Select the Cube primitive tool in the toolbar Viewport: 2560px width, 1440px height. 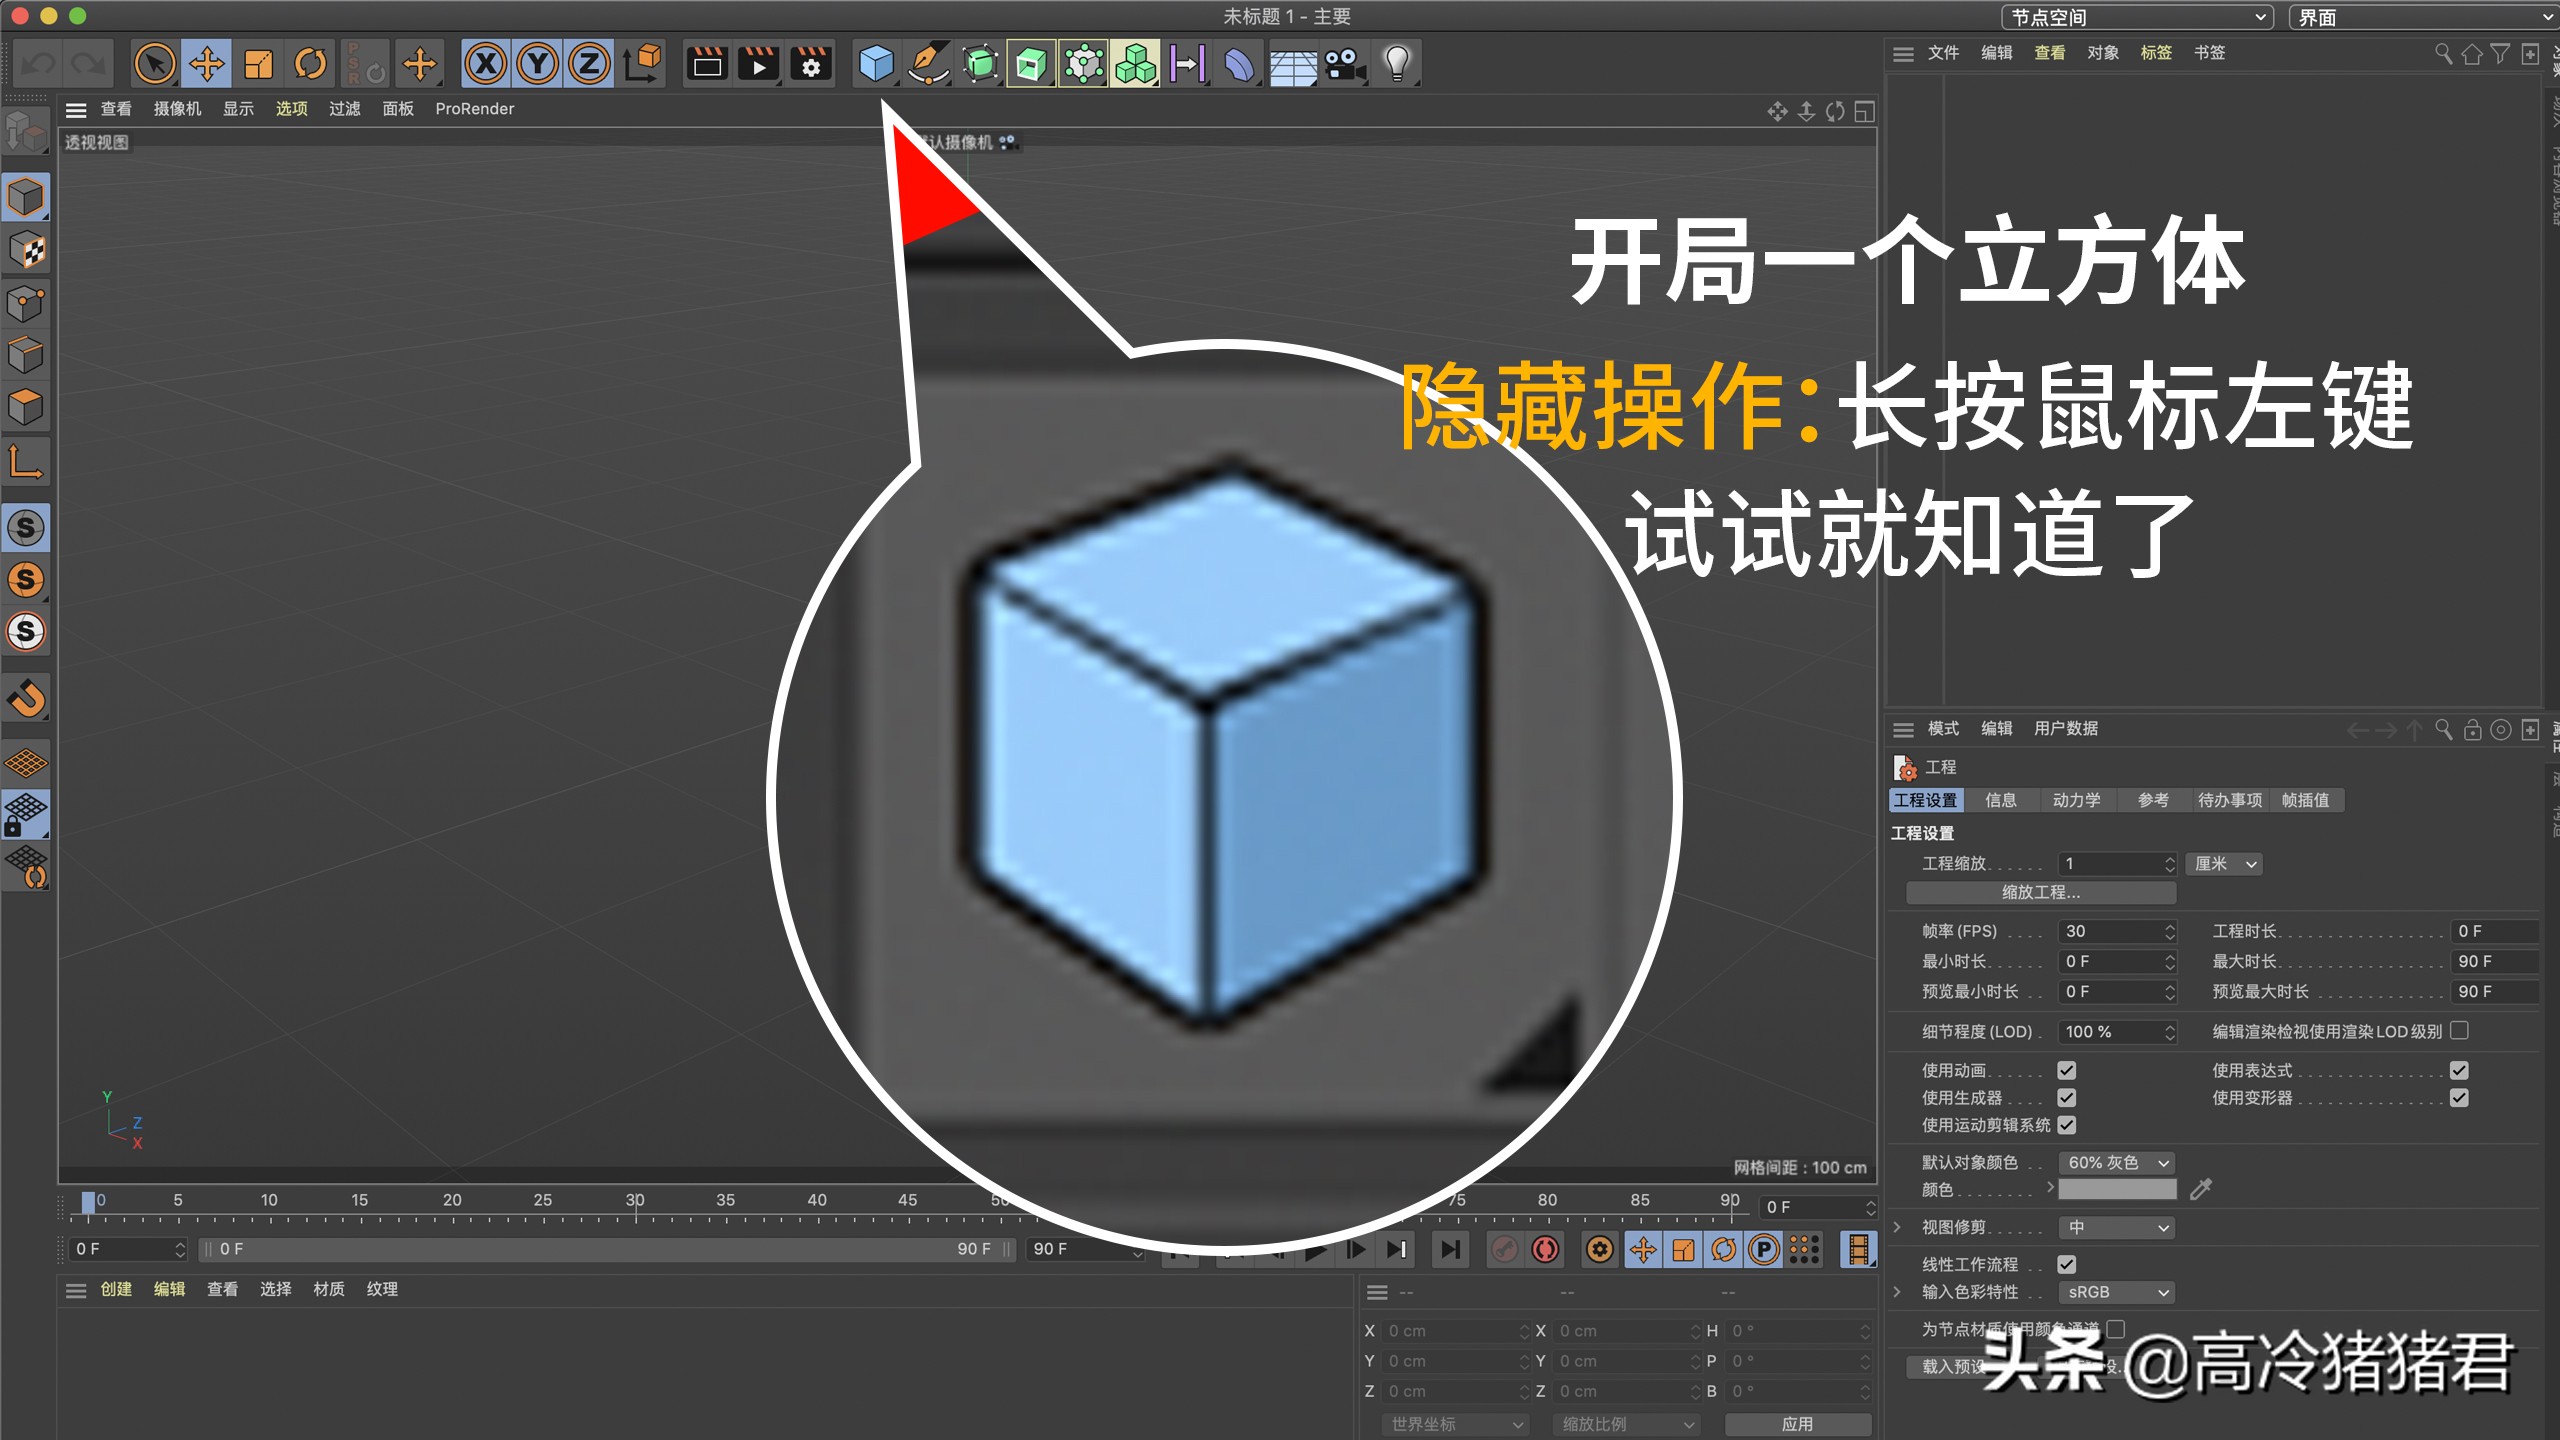coord(877,63)
